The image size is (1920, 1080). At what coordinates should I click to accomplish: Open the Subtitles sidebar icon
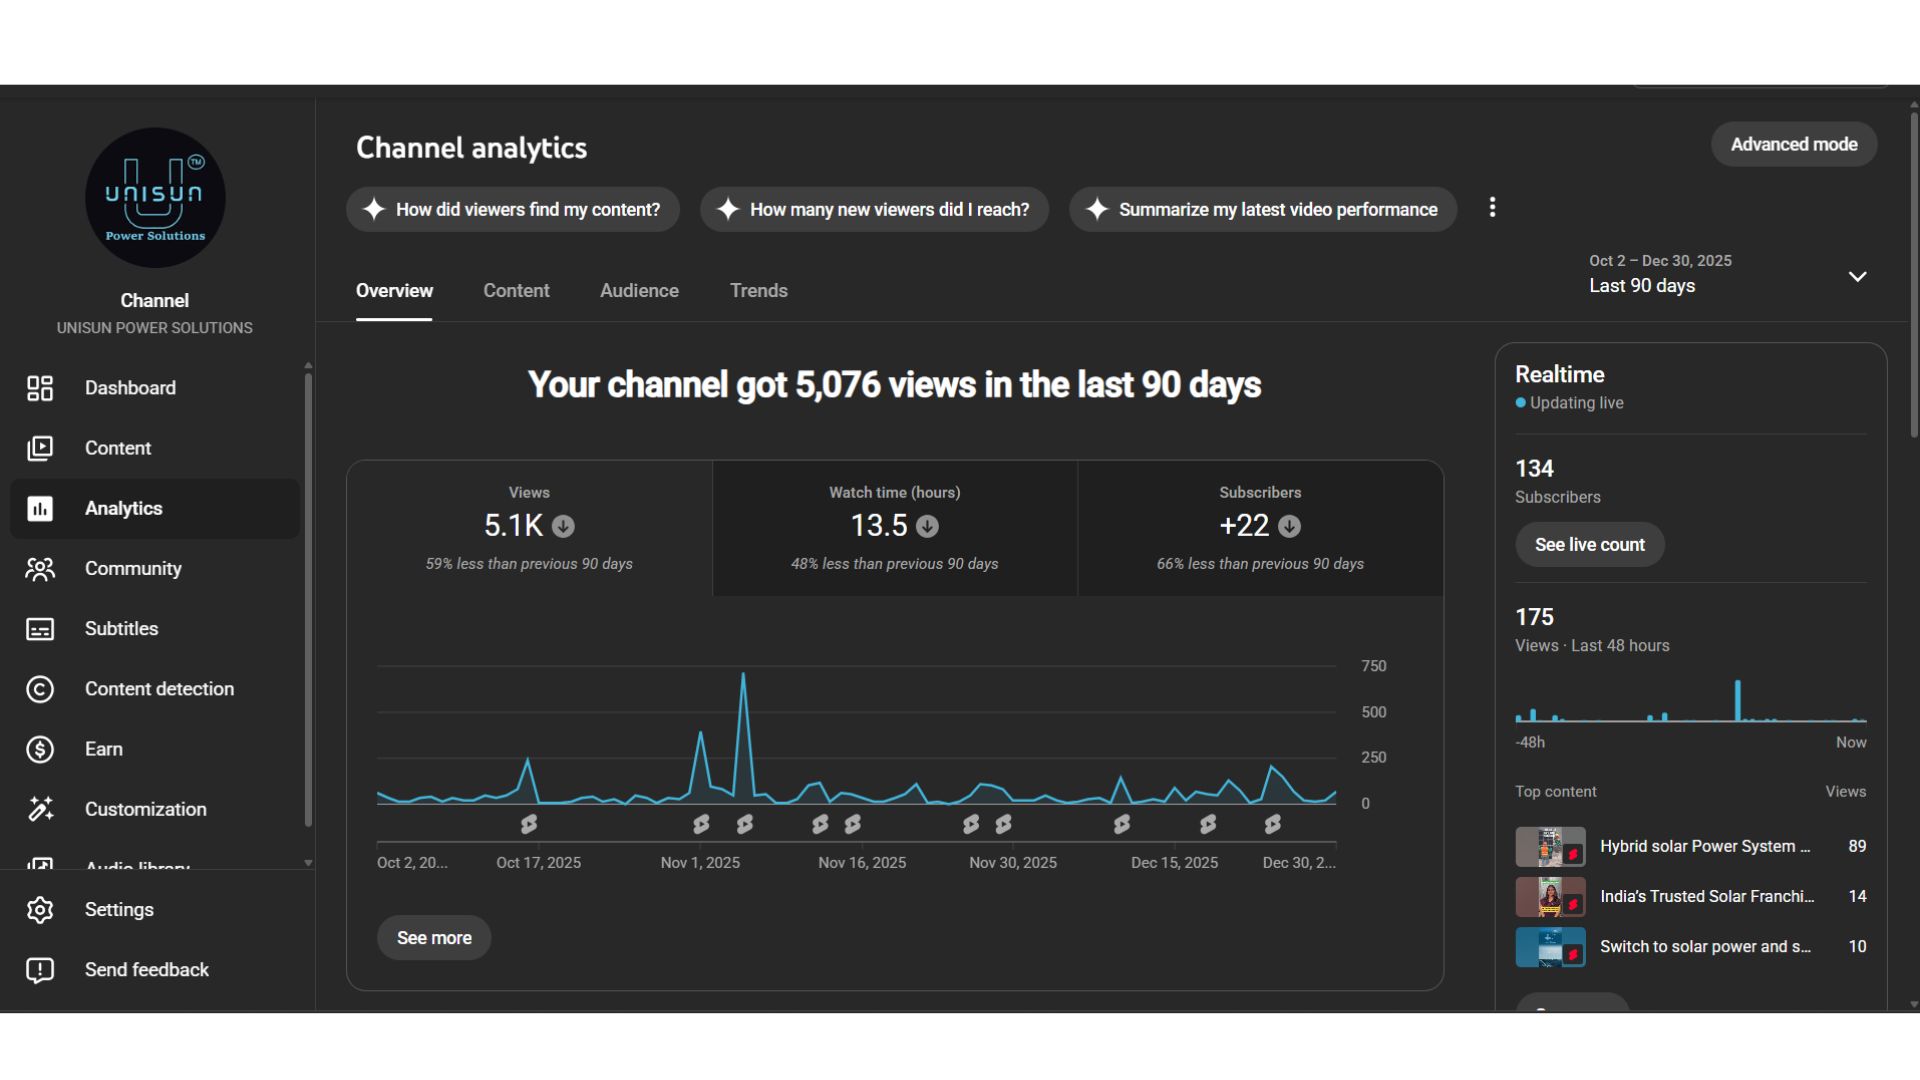40,629
